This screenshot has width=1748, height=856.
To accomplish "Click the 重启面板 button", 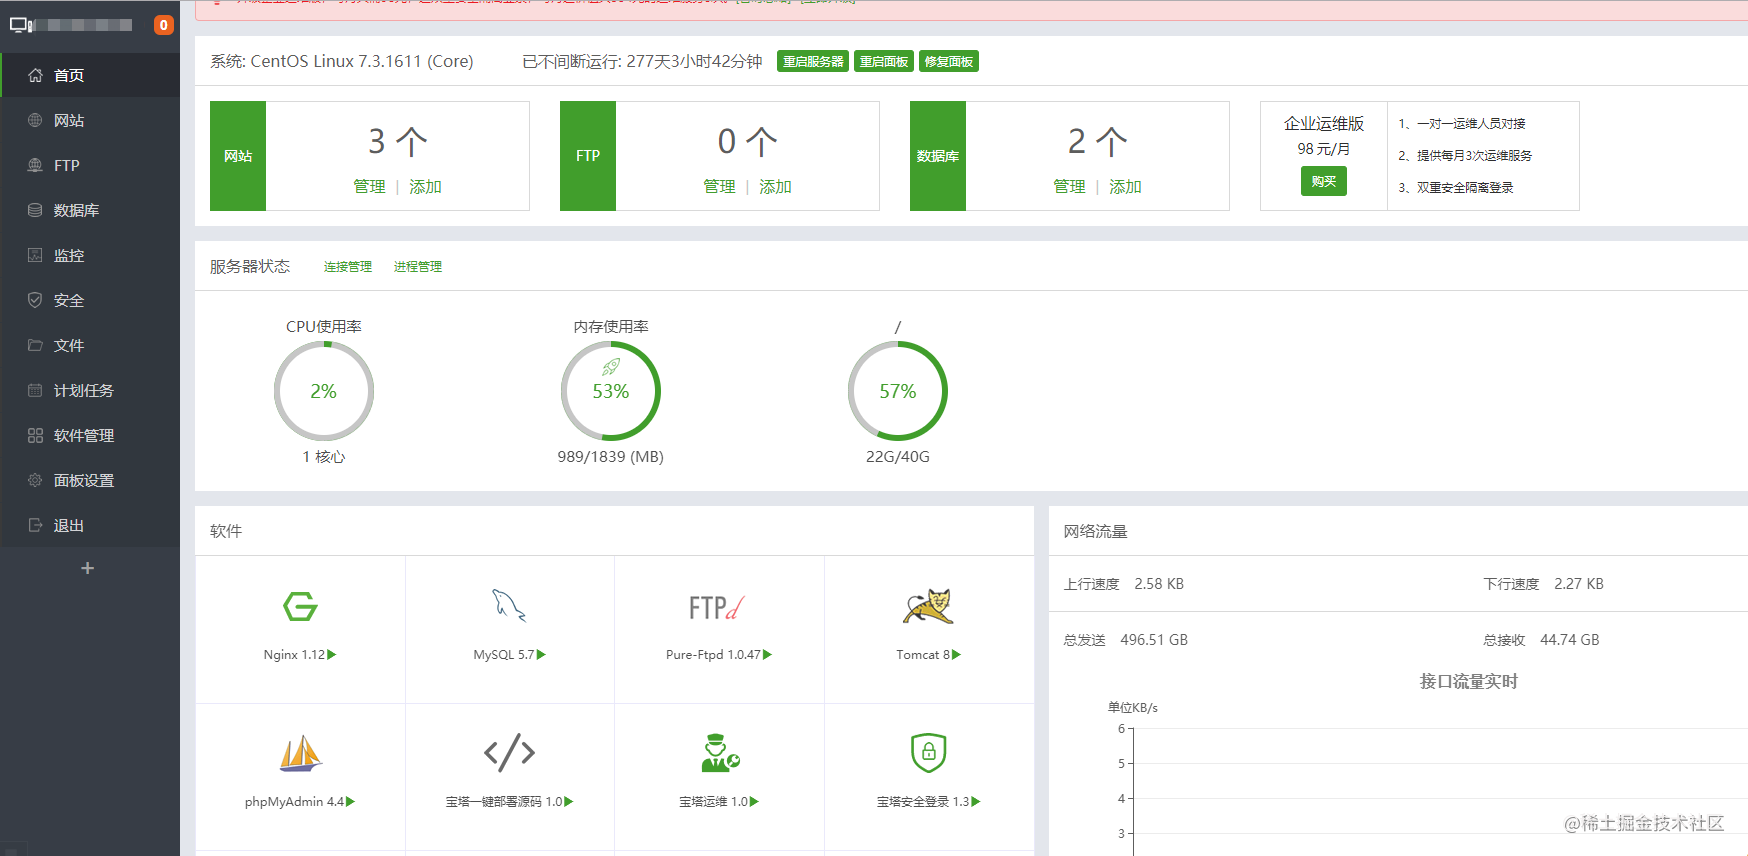I will 884,62.
